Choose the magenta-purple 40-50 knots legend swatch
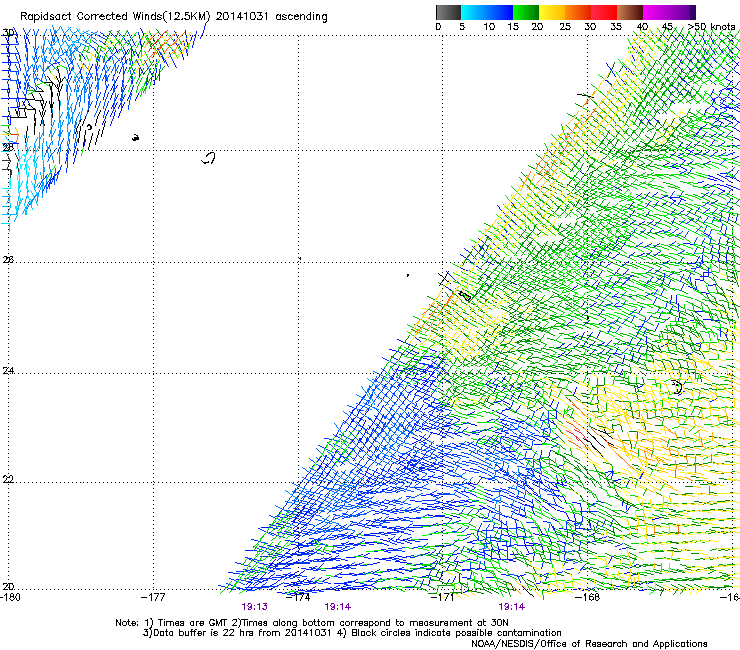The image size is (740, 650). tap(669, 12)
